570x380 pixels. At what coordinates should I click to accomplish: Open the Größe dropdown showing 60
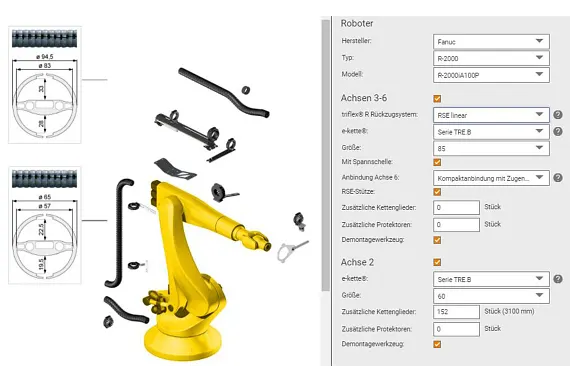(x=491, y=296)
